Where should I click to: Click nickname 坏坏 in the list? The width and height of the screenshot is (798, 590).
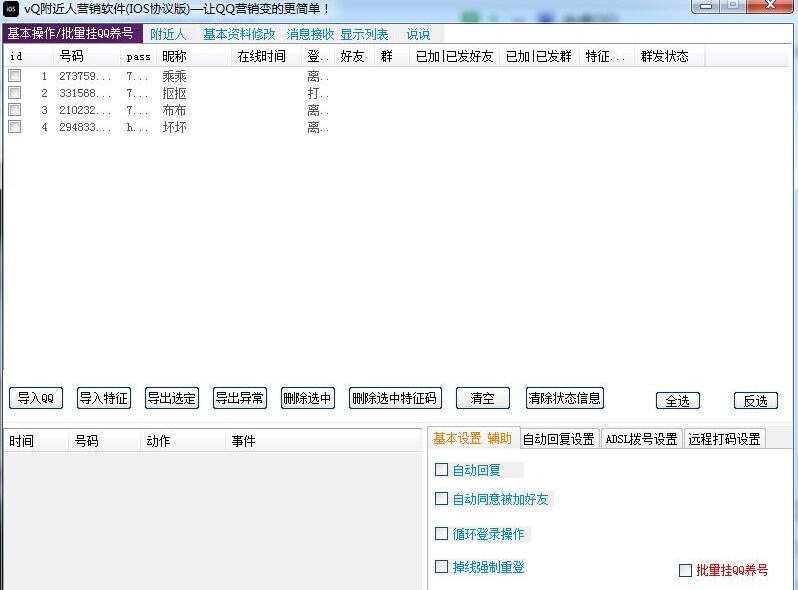(x=174, y=127)
